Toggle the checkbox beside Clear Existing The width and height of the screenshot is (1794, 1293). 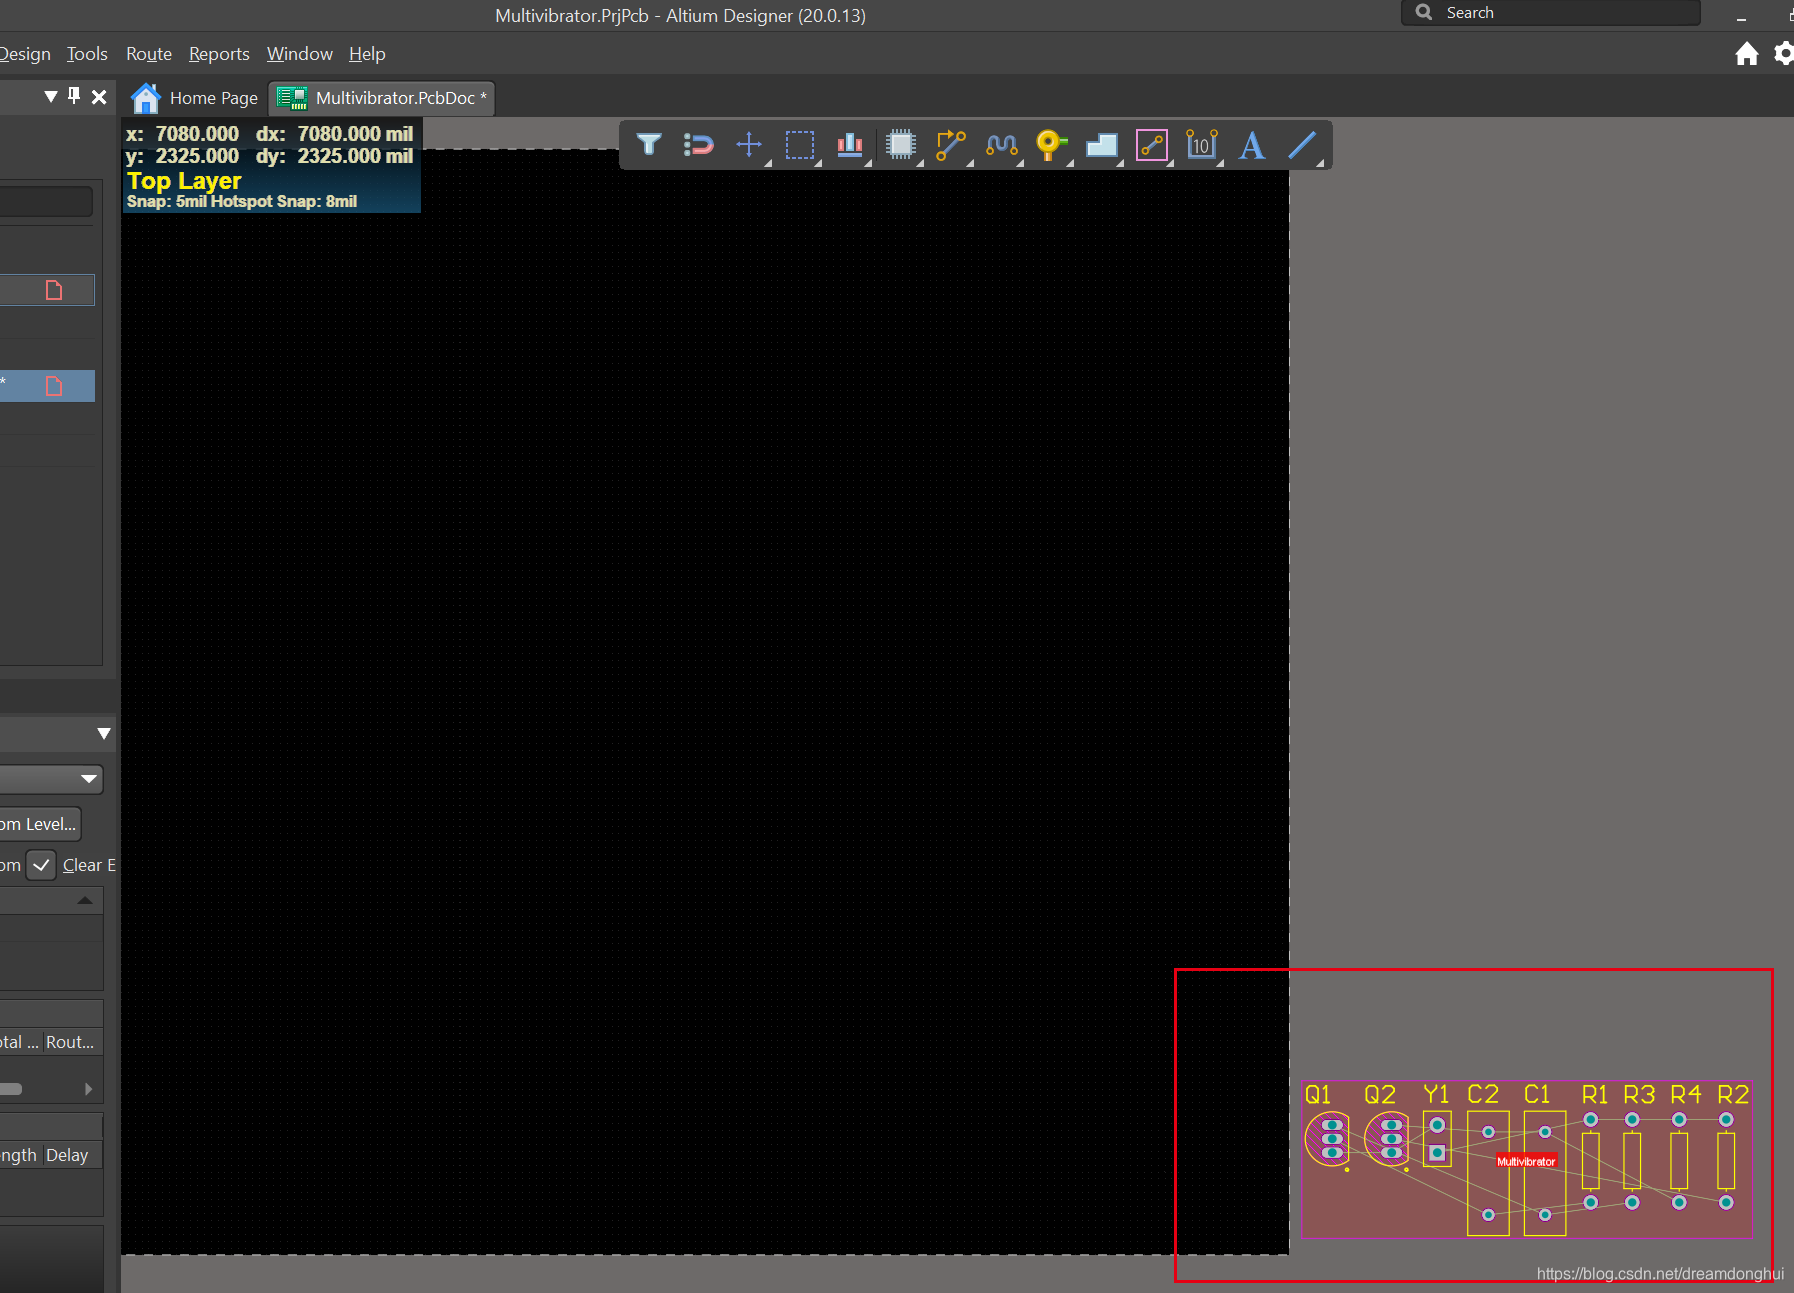coord(41,865)
